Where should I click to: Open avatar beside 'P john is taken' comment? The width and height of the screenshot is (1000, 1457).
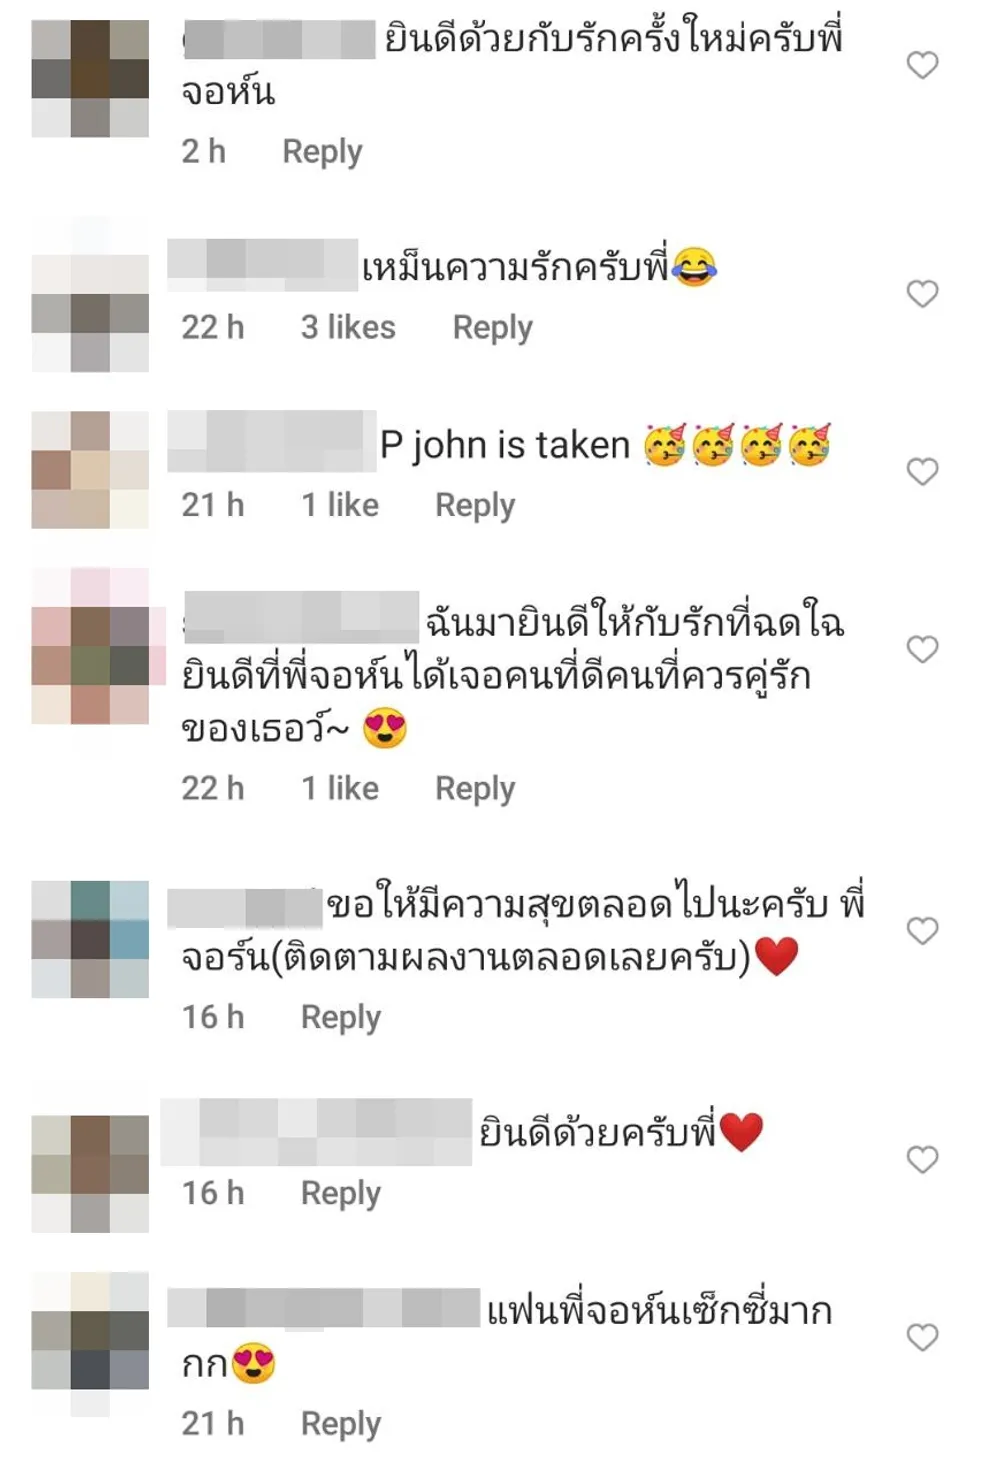[x=90, y=470]
